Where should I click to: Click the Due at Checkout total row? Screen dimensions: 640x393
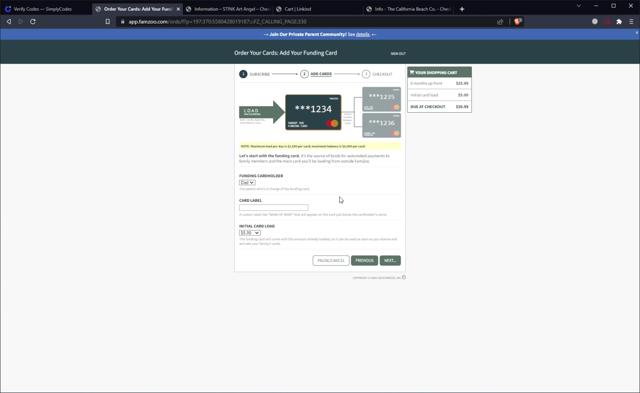pyautogui.click(x=439, y=107)
